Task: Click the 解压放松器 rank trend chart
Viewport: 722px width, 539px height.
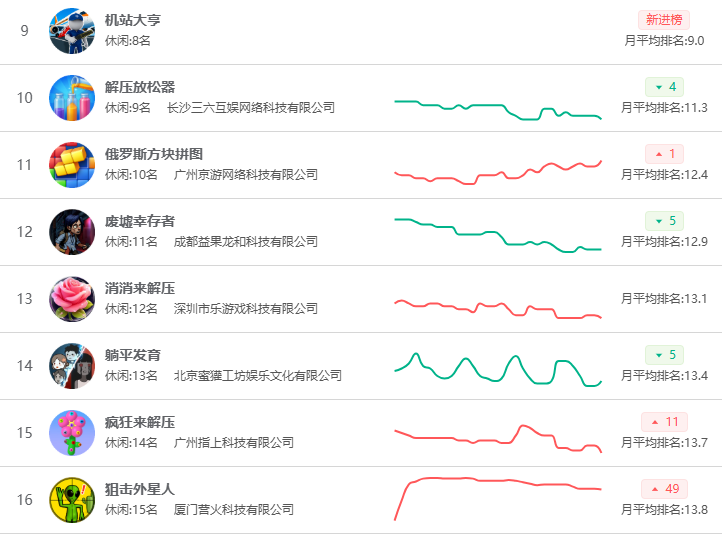Action: (498, 110)
